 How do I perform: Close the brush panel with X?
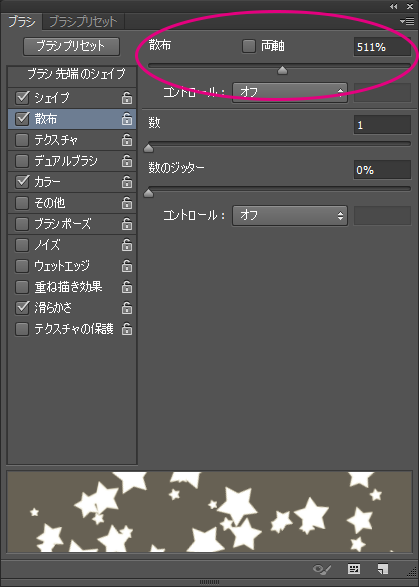410,6
